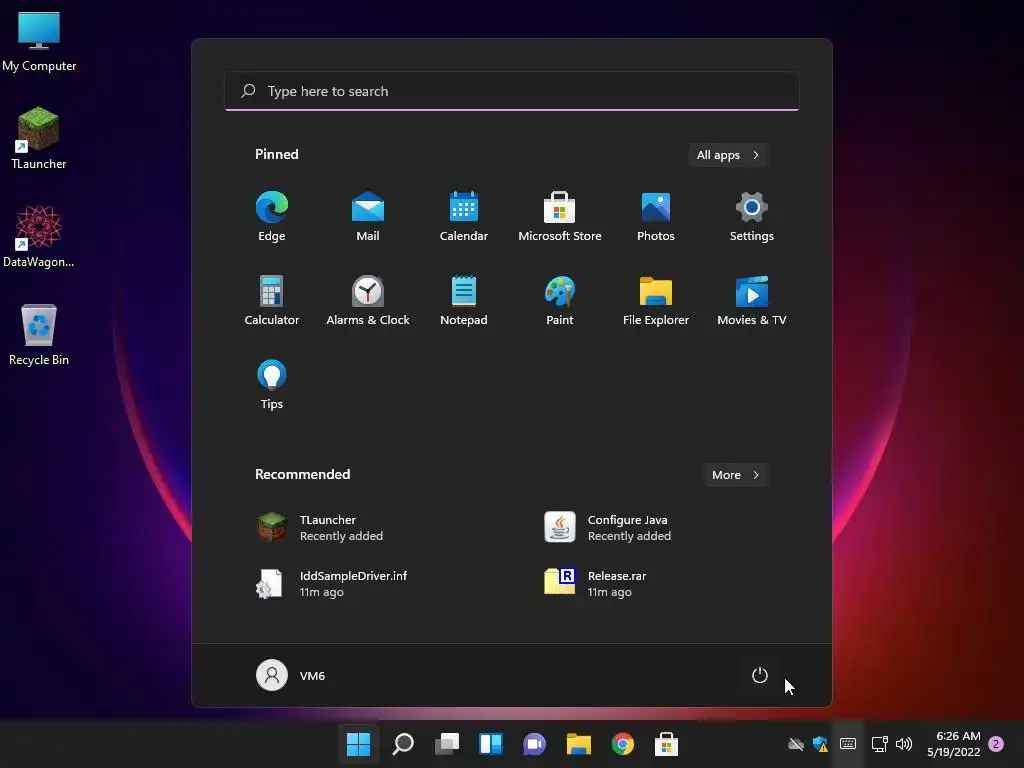This screenshot has width=1024, height=768.
Task: Open Edge from pinned apps
Action: 272,217
